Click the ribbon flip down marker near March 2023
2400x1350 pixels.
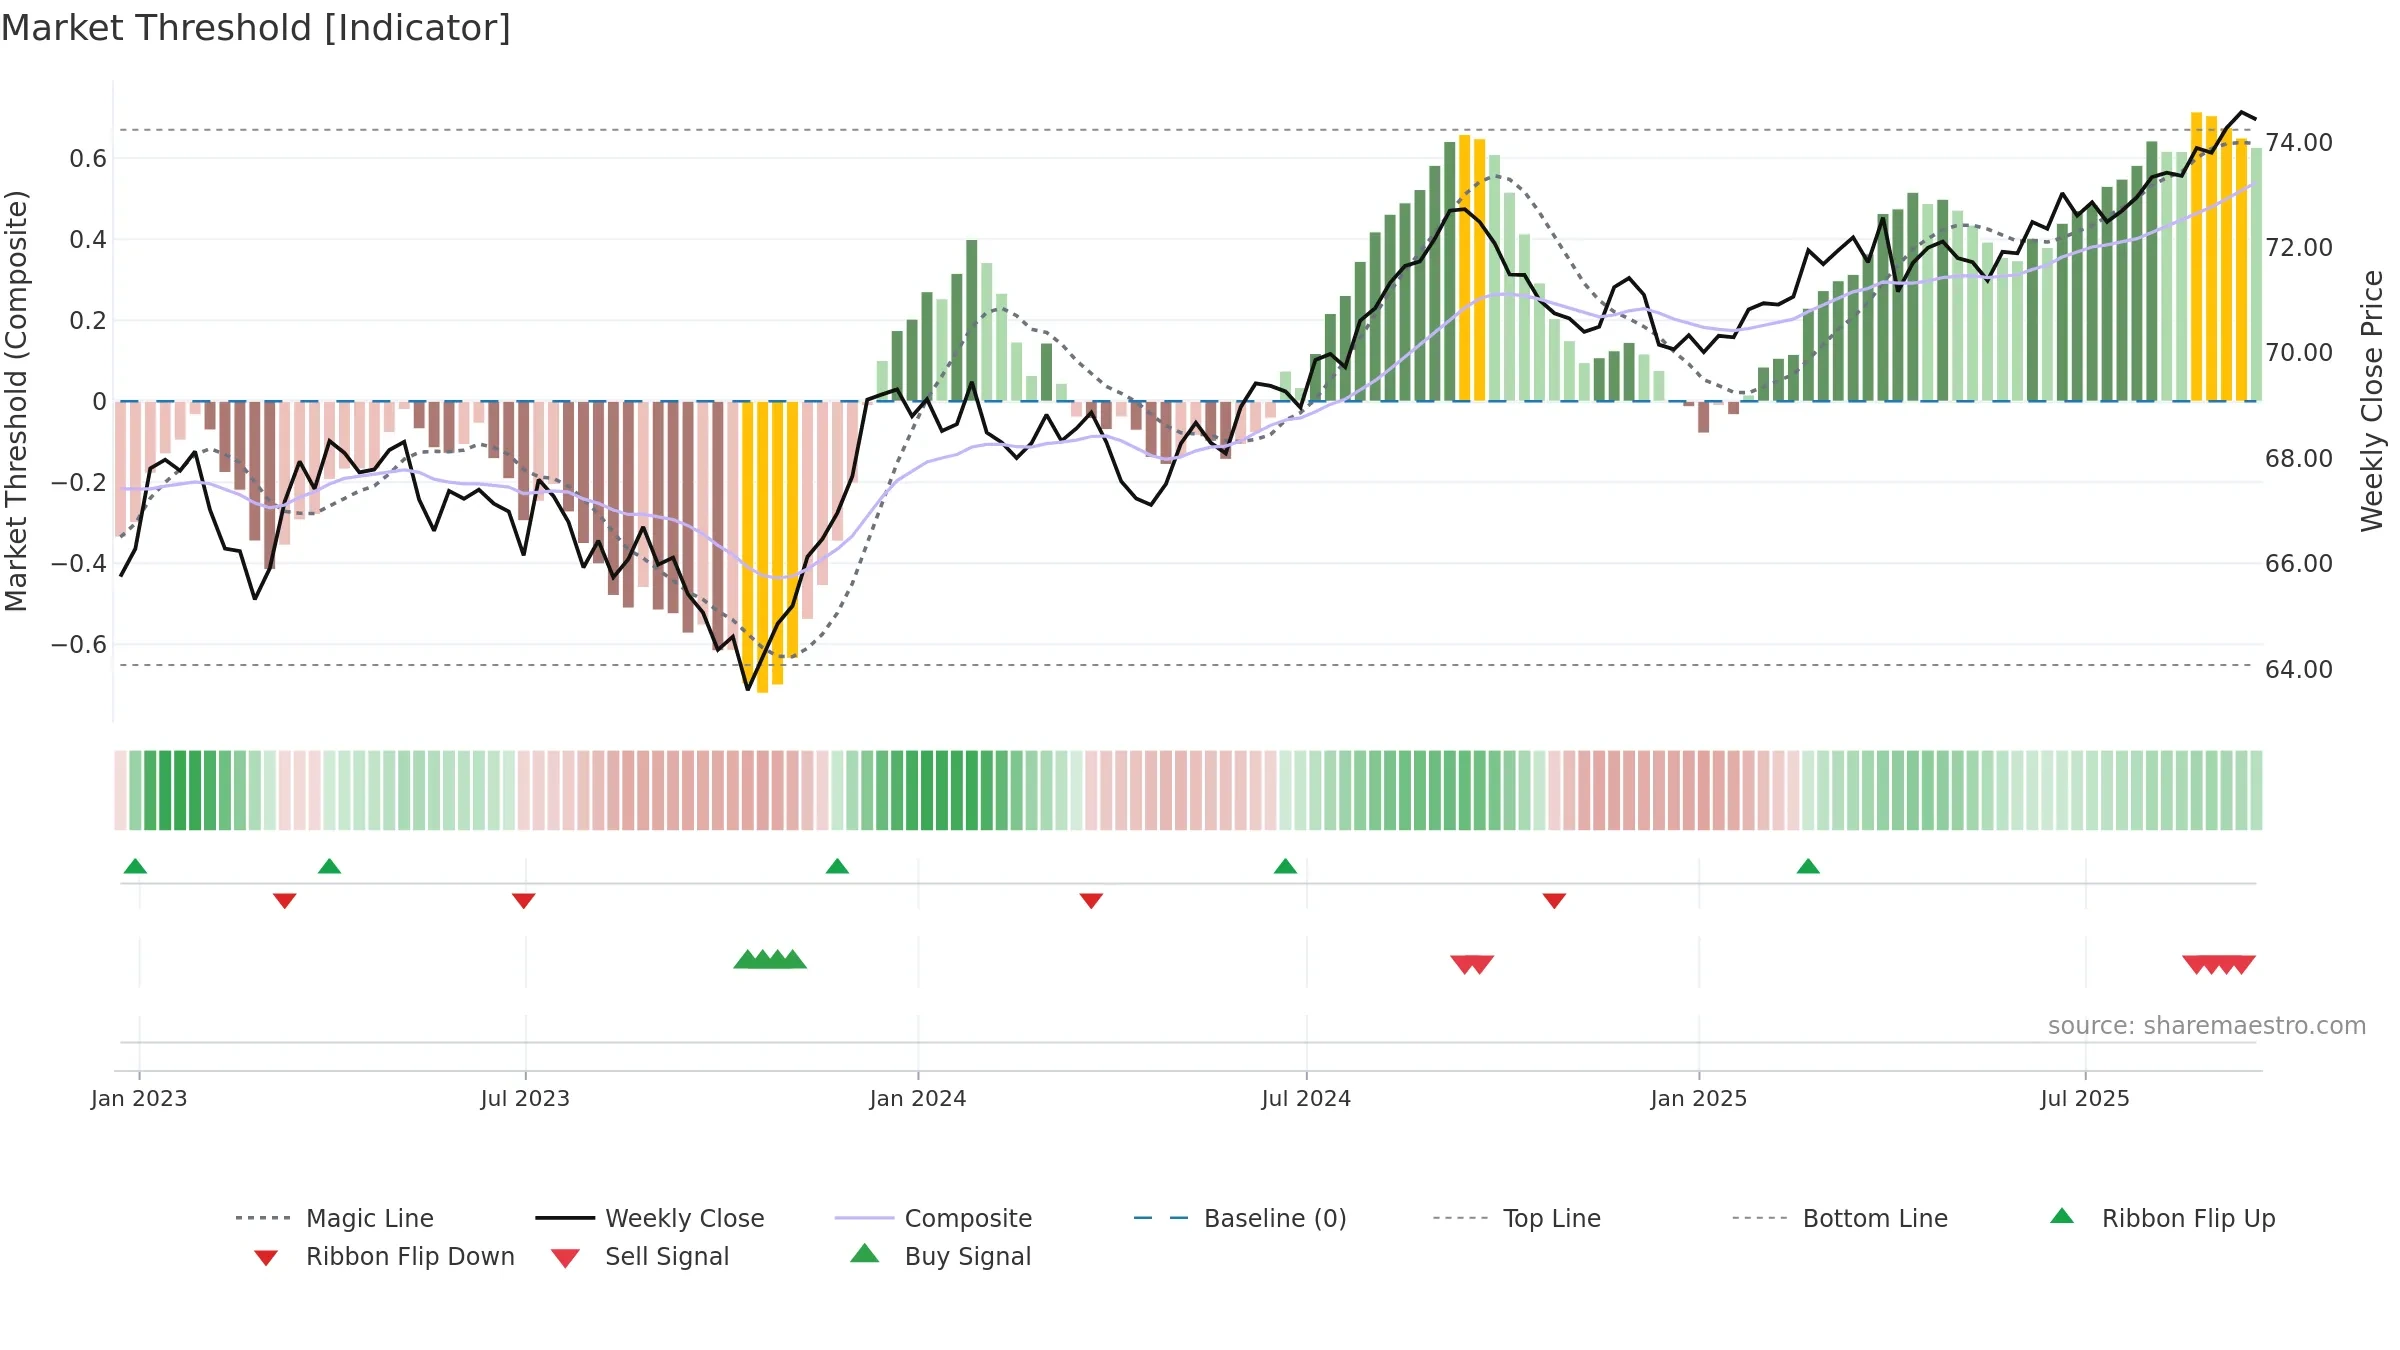pyautogui.click(x=284, y=901)
